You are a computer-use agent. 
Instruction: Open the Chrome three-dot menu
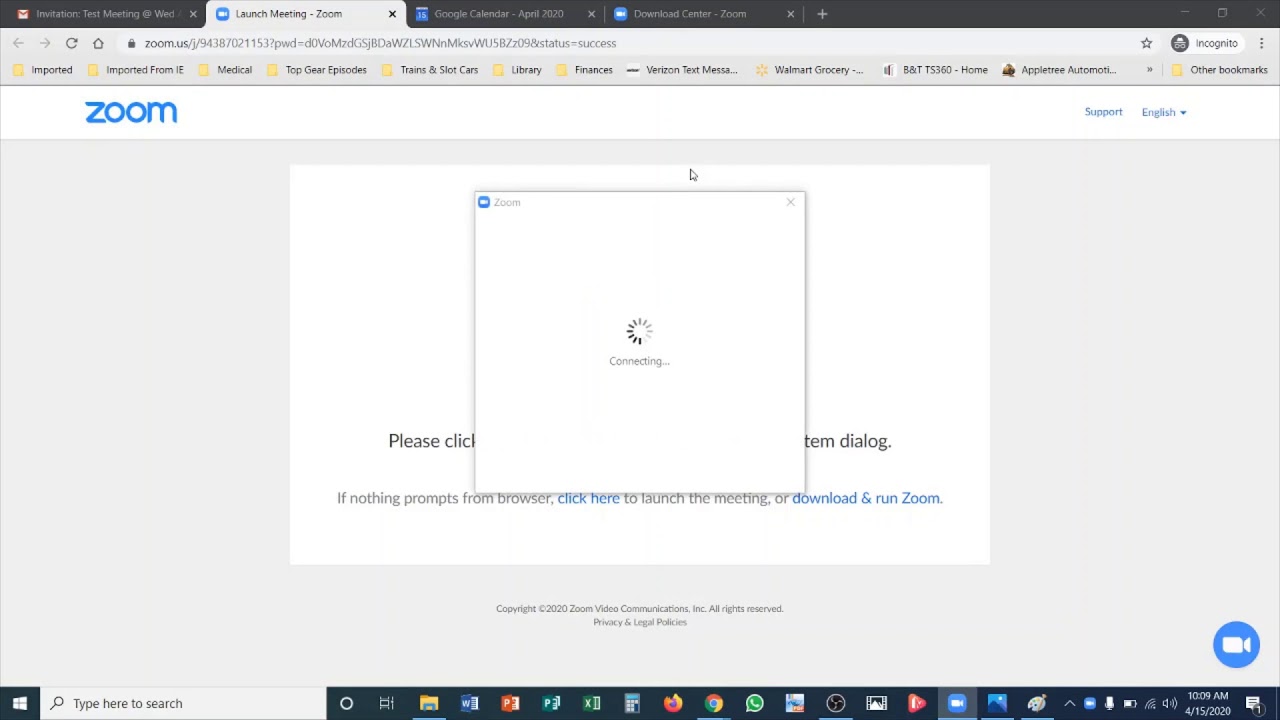(x=1262, y=43)
